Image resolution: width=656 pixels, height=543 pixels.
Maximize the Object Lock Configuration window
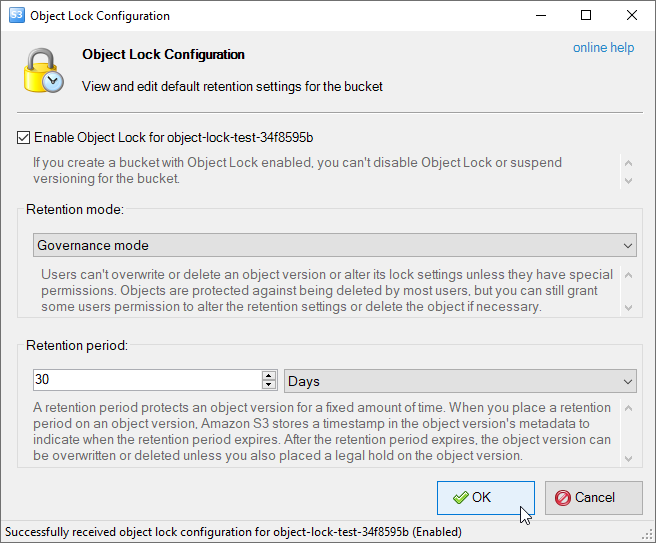[586, 15]
